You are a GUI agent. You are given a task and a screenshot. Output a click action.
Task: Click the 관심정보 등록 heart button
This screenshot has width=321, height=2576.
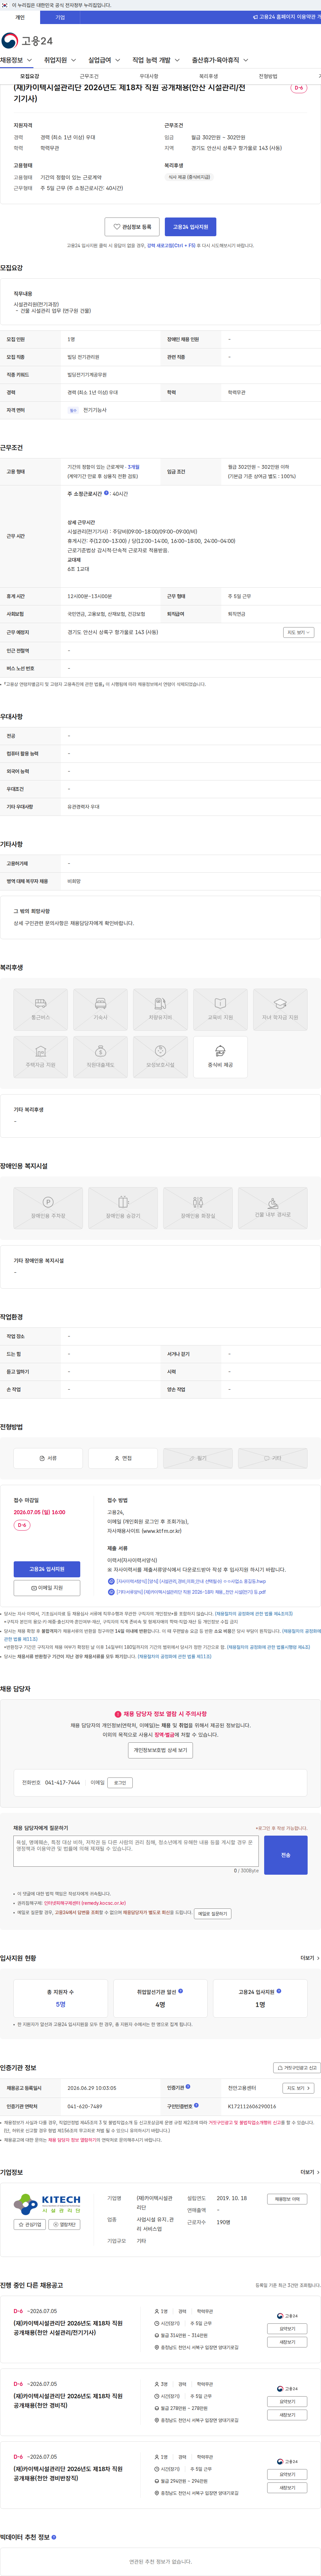132,227
